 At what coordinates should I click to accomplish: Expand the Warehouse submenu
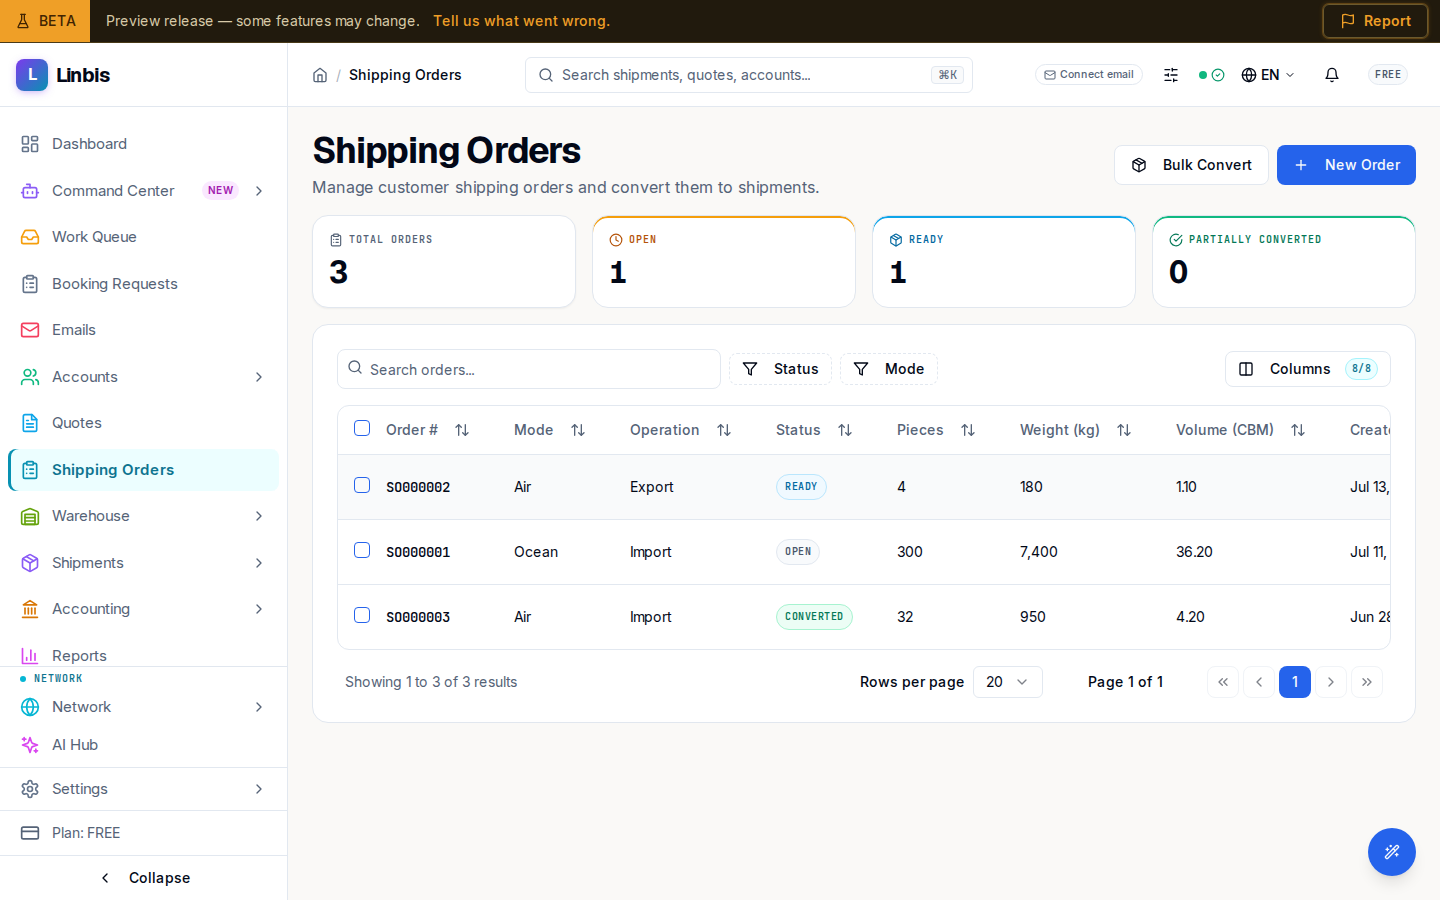point(259,516)
